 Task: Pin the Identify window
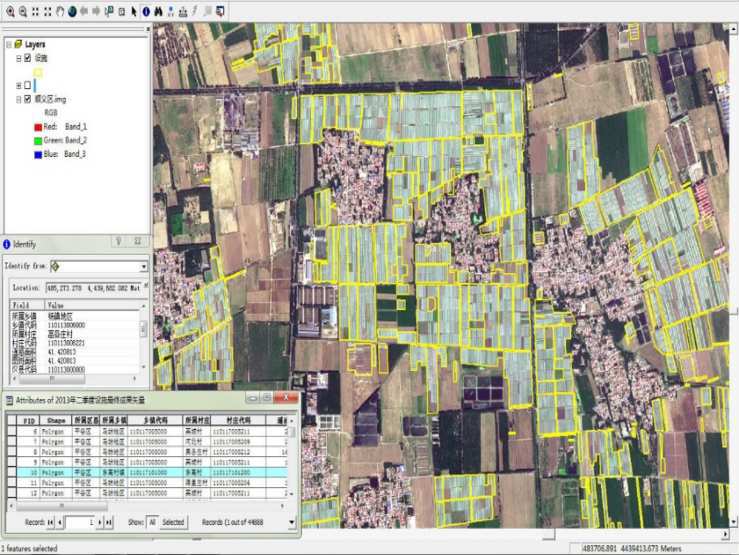tap(119, 242)
